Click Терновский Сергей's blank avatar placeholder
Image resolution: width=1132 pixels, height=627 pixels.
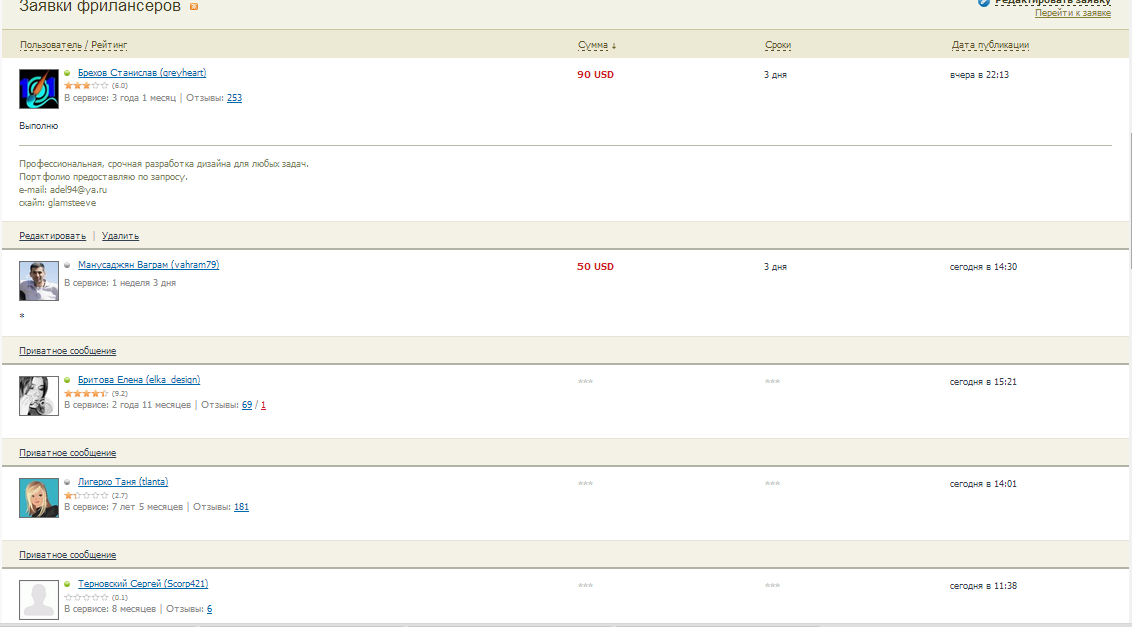39,600
